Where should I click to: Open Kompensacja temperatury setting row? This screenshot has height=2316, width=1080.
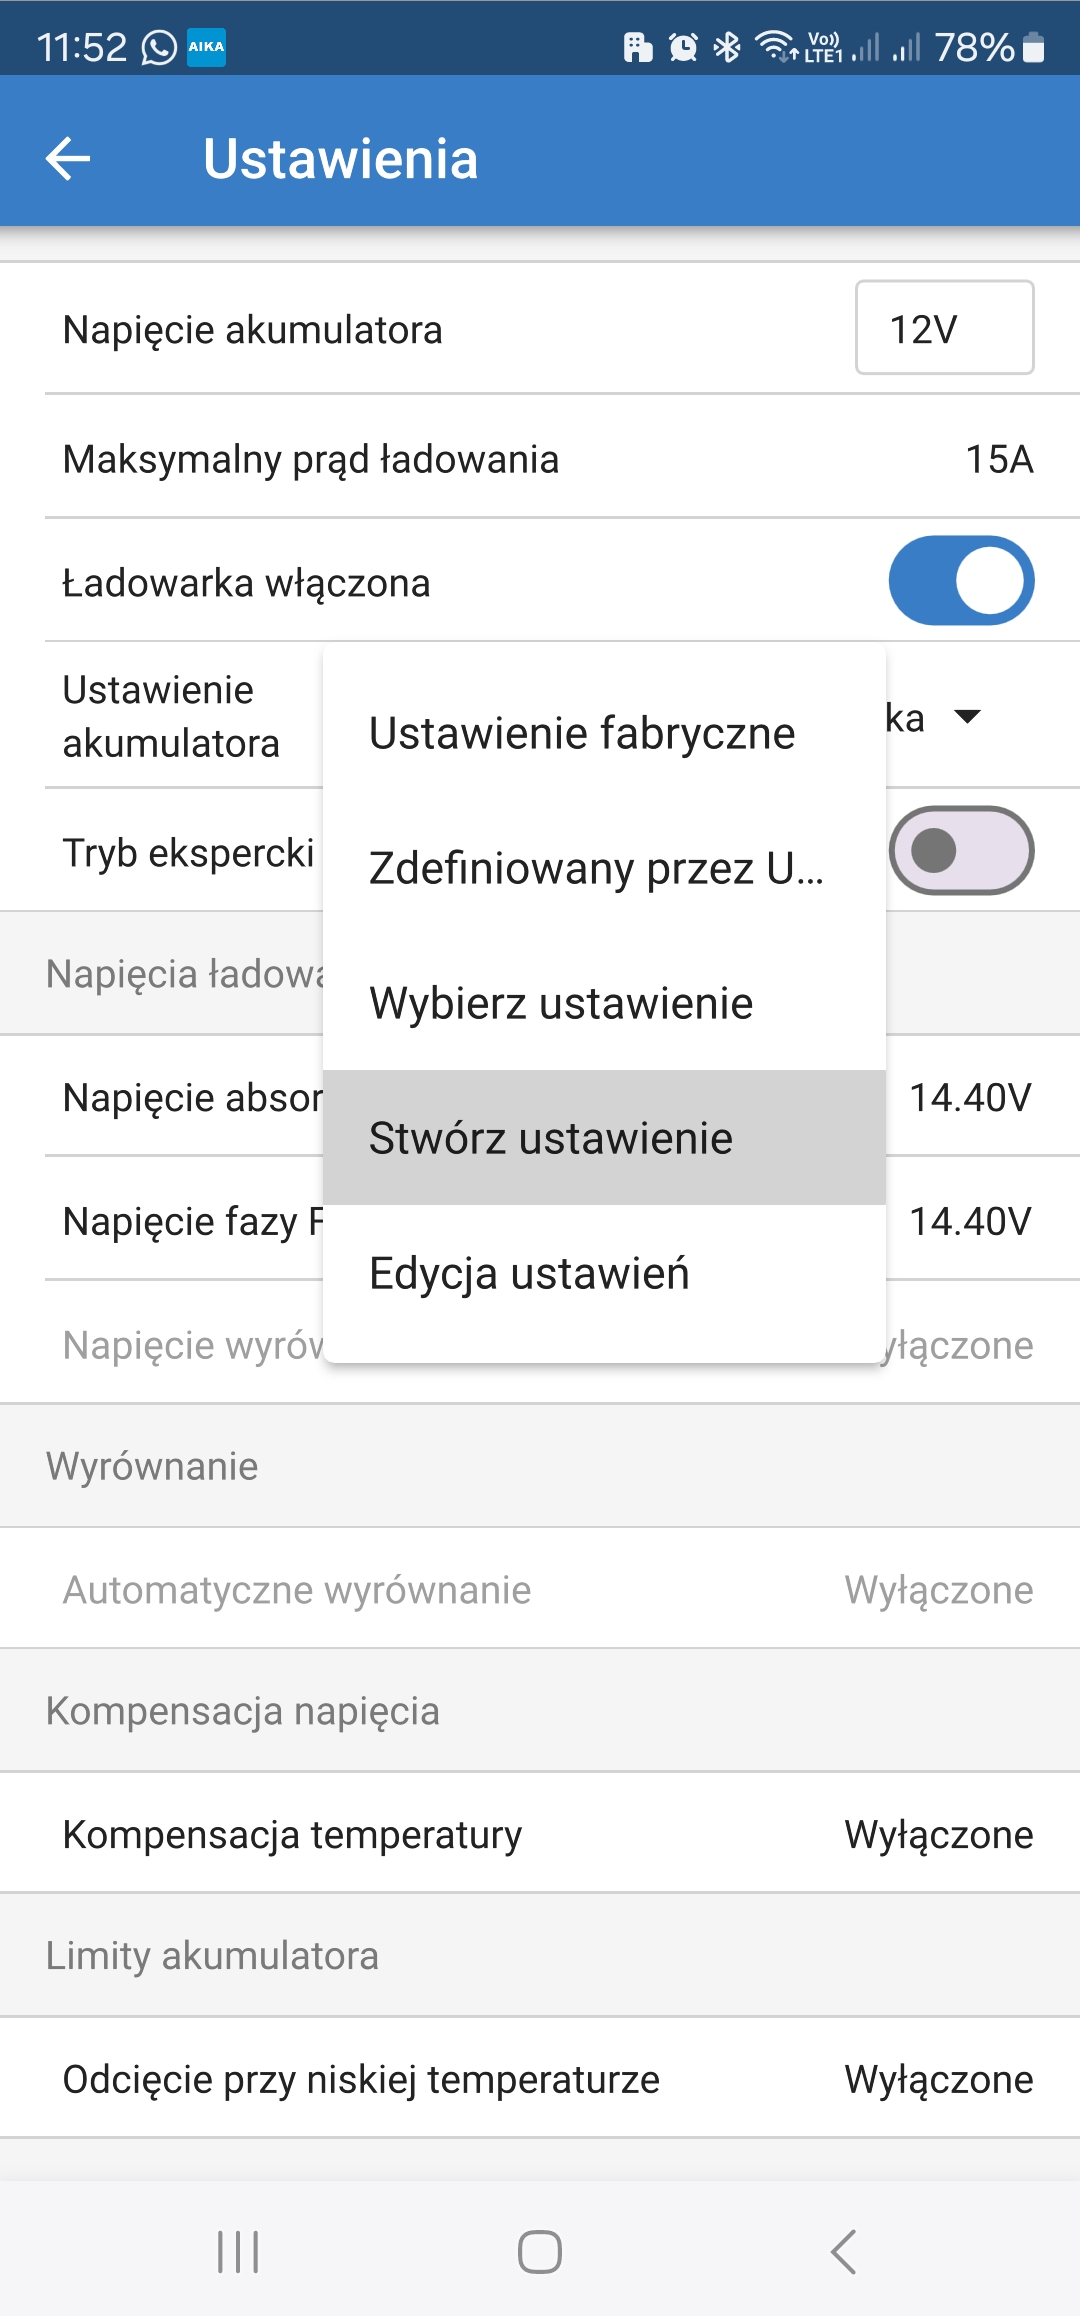coord(540,1834)
